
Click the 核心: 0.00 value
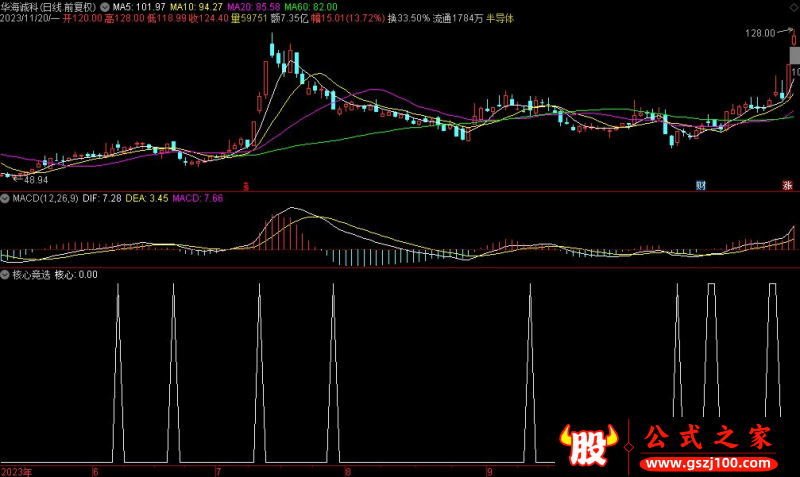click(76, 275)
